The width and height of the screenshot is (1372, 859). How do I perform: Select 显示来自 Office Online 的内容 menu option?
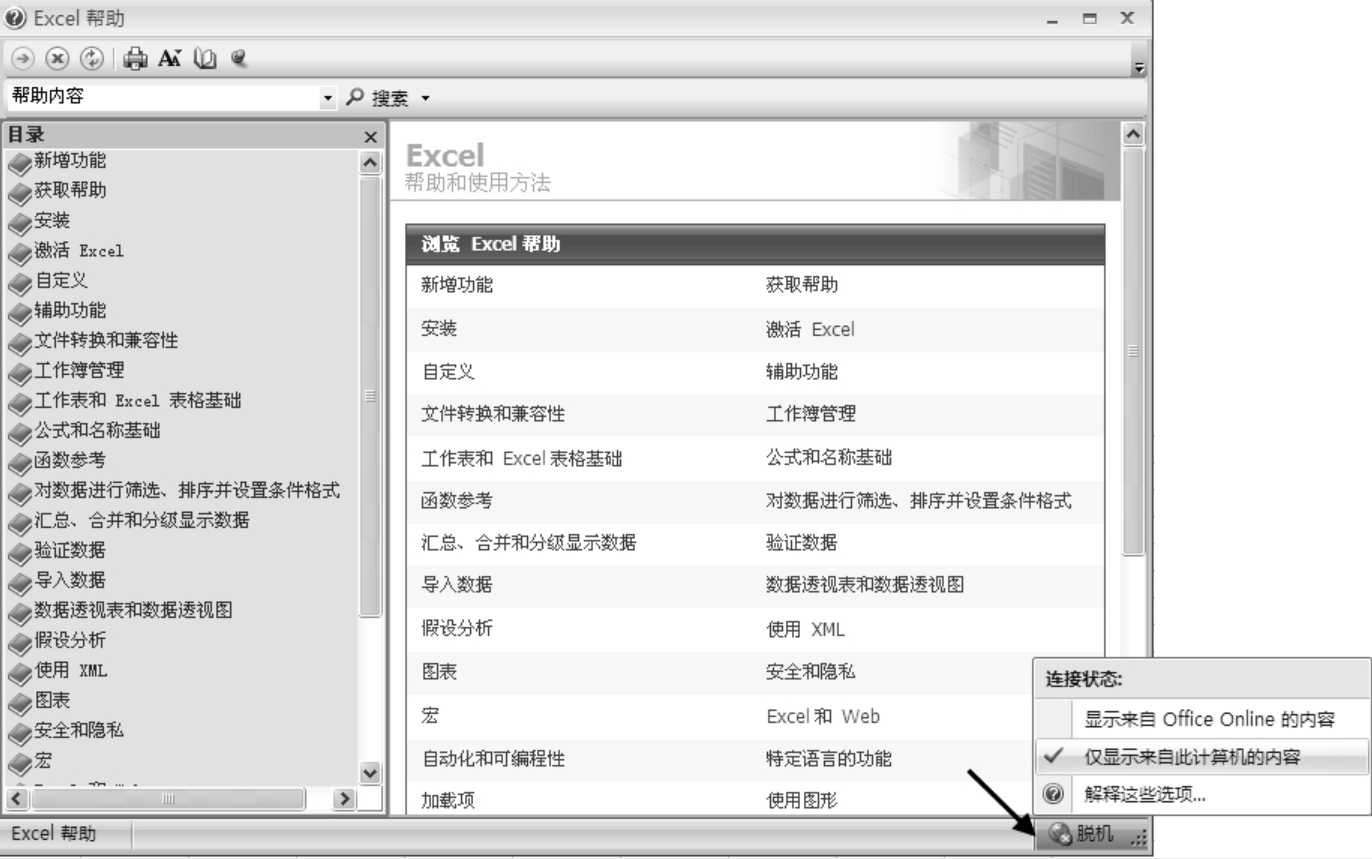[x=1202, y=719]
